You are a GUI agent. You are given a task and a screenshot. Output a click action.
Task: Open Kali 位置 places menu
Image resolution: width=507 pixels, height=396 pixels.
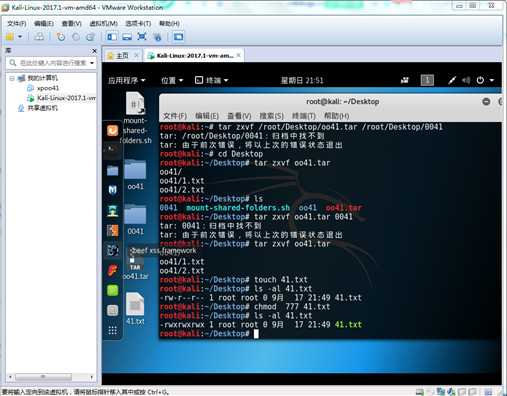(x=172, y=80)
